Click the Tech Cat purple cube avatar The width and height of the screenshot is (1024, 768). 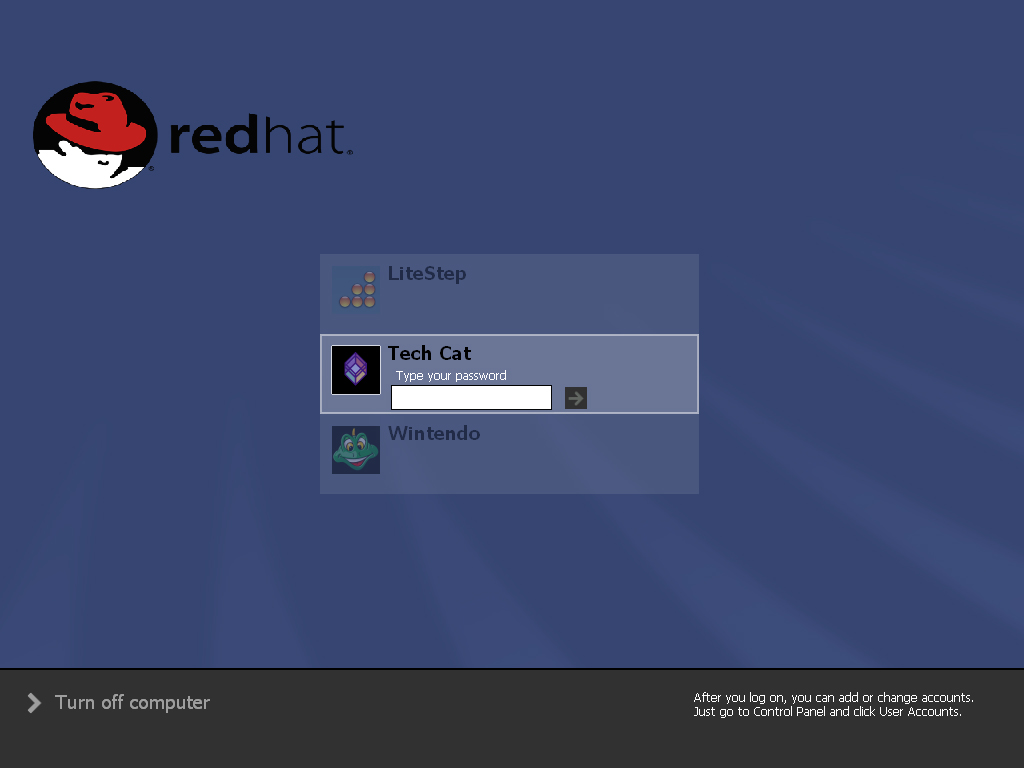click(356, 370)
